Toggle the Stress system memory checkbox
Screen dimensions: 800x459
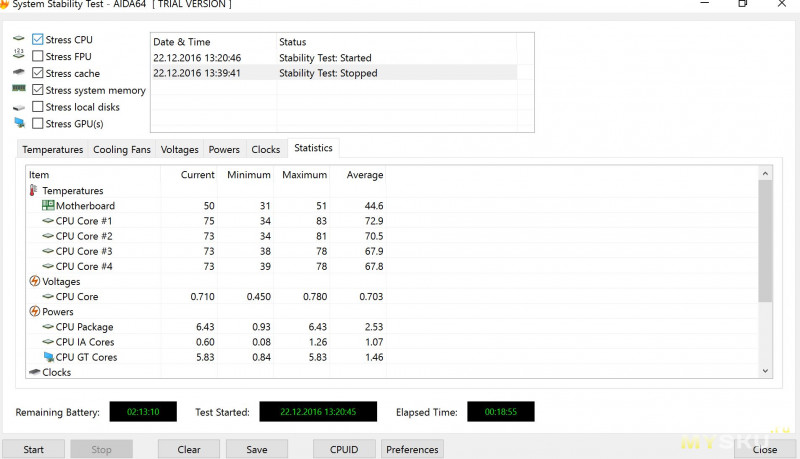click(x=37, y=90)
